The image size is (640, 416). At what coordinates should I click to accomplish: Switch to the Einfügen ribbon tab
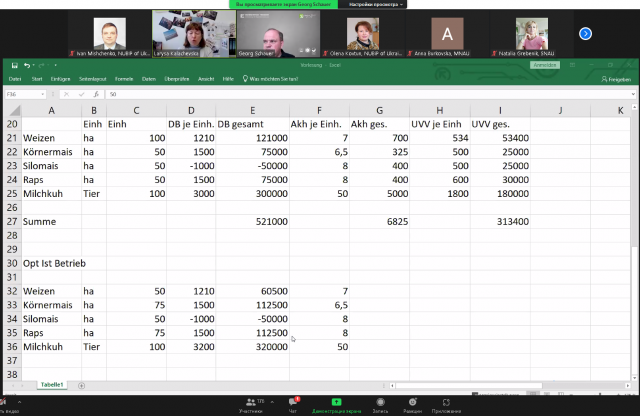click(60, 78)
